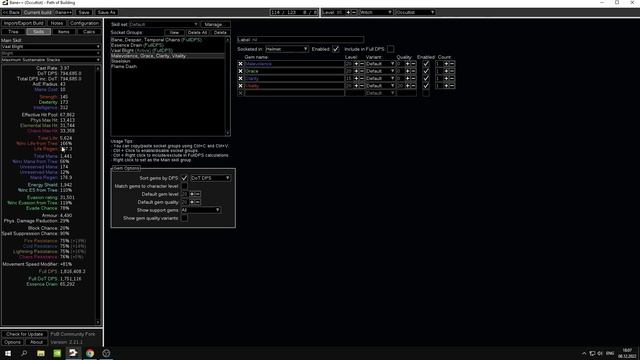Open File Explorer from taskbar

coord(41,353)
